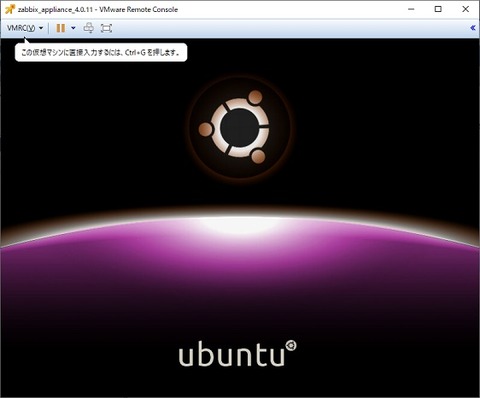
Task: Open the VMRC(V) menu
Action: click(x=25, y=28)
